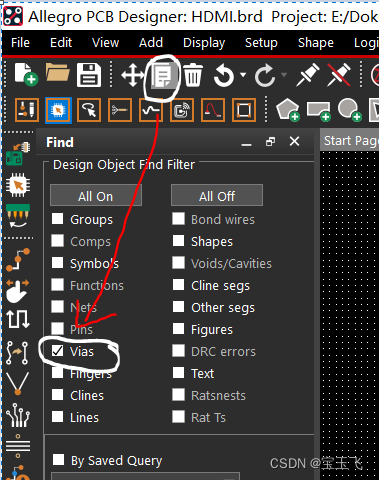This screenshot has height=480, width=379.
Task: Enable the Shapes checkbox
Action: tap(178, 241)
